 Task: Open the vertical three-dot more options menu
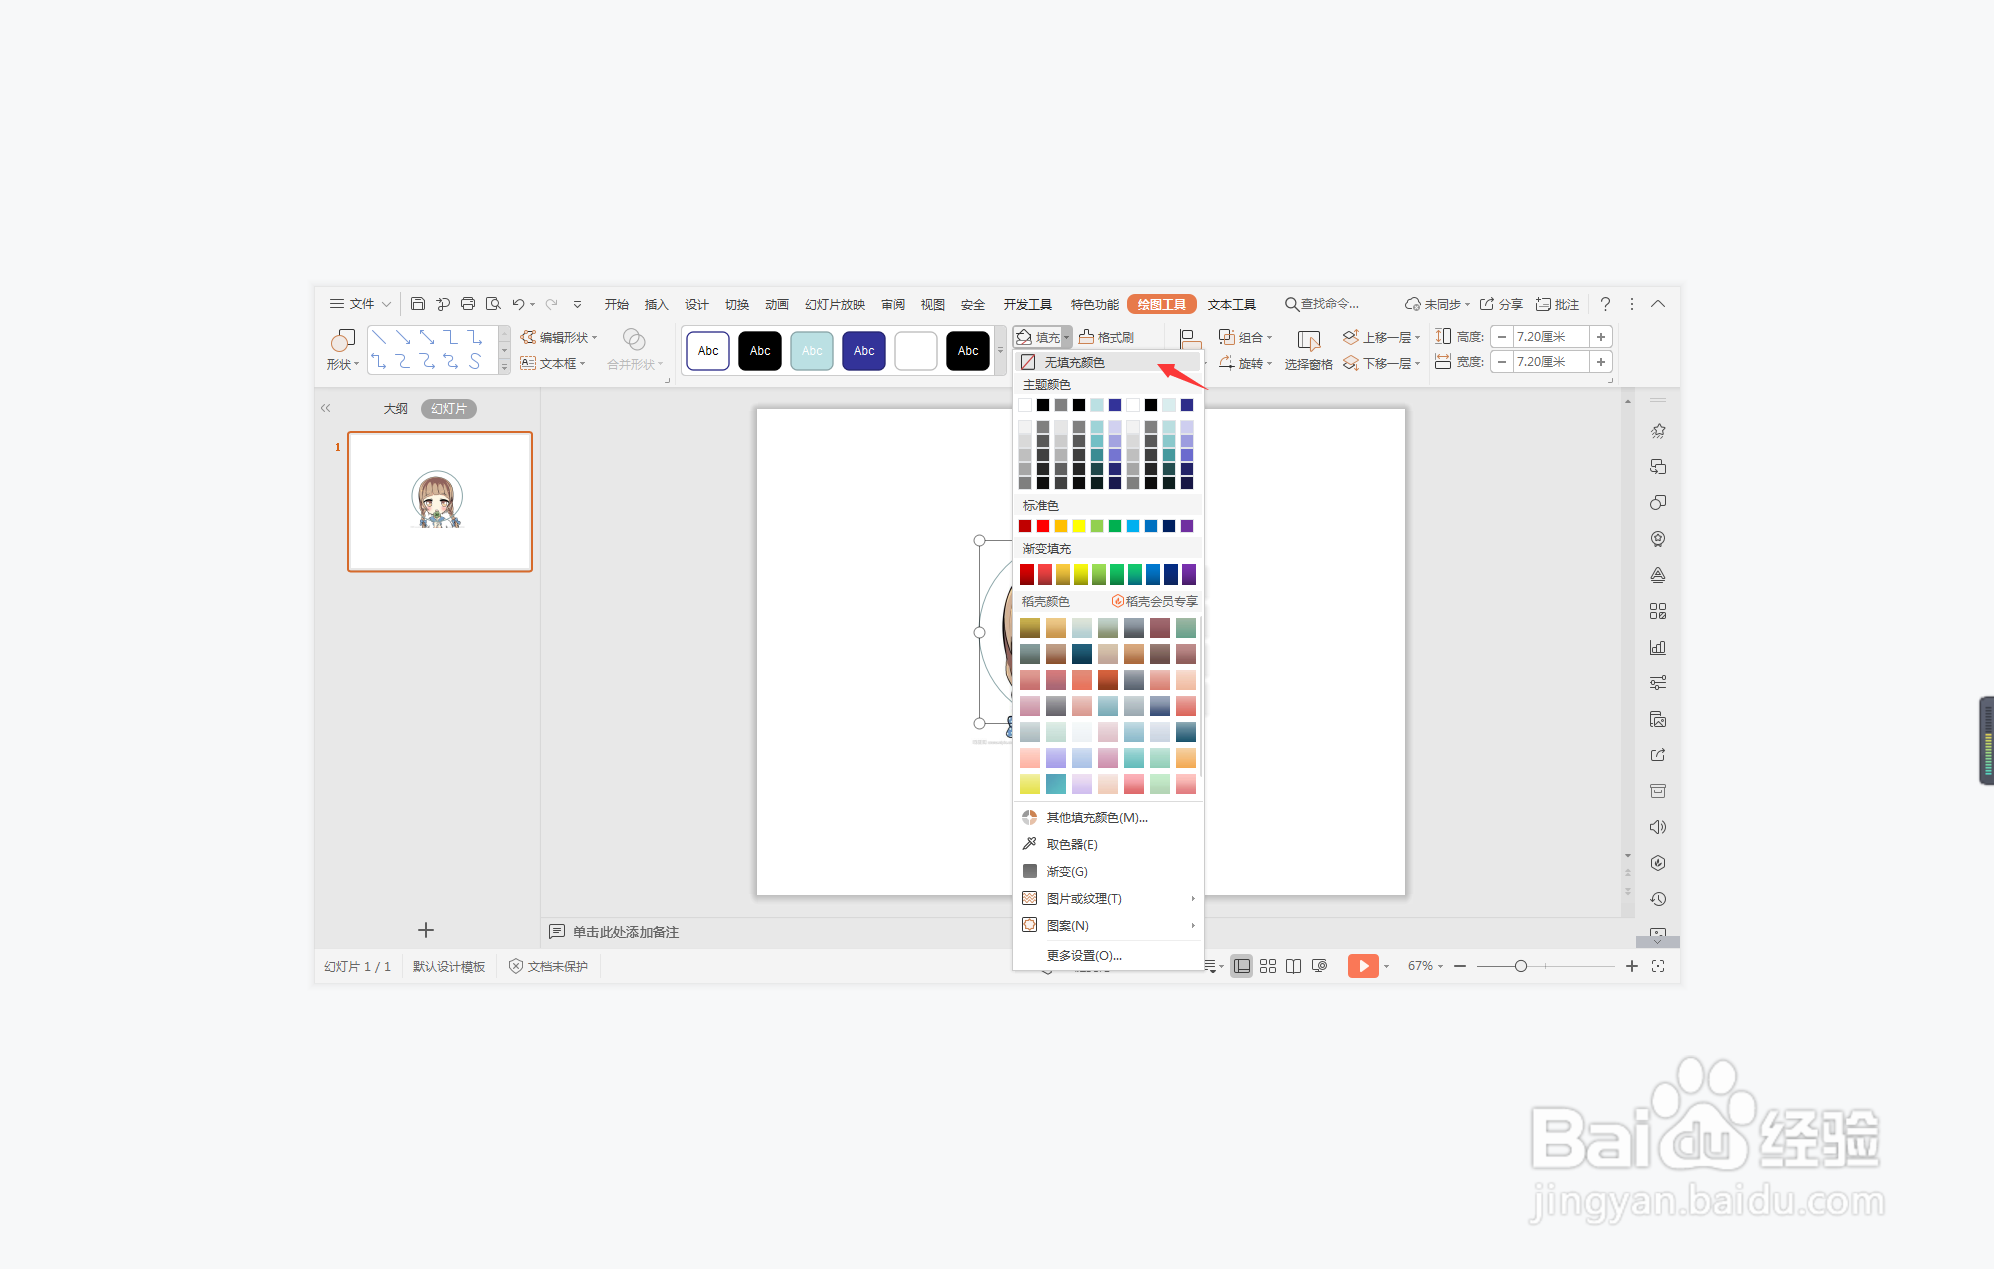tap(1632, 304)
